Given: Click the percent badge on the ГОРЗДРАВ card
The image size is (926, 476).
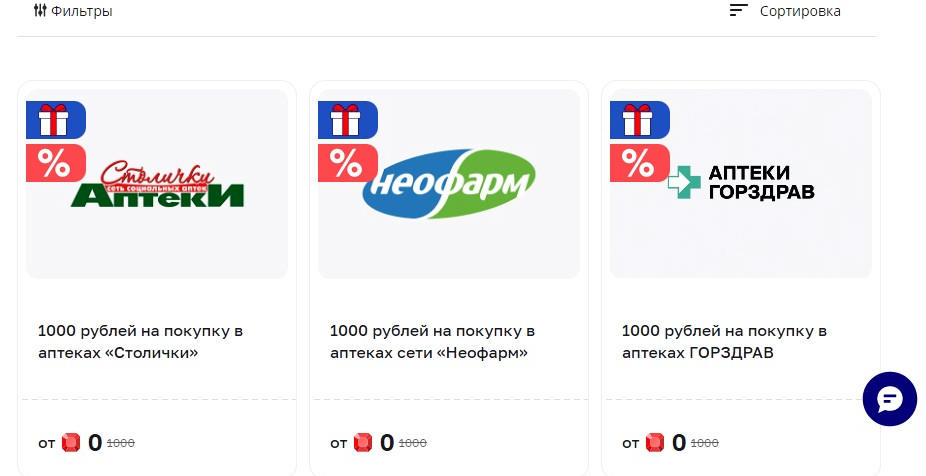Looking at the screenshot, I should 640,163.
